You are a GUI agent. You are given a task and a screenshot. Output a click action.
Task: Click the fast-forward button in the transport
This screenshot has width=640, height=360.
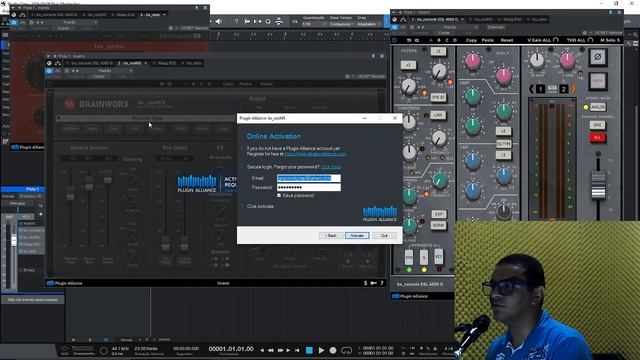280,350
